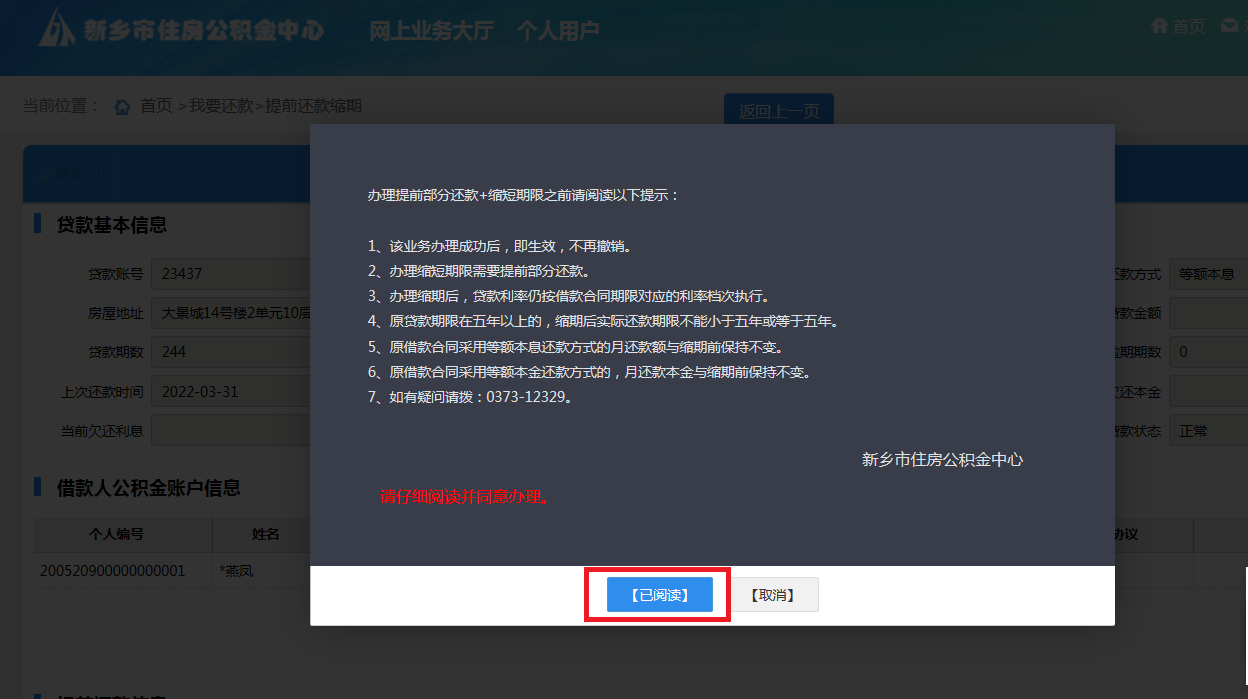This screenshot has width=1248, height=699.
Task: Open the 网上业务大厅 menu item
Action: pos(431,31)
